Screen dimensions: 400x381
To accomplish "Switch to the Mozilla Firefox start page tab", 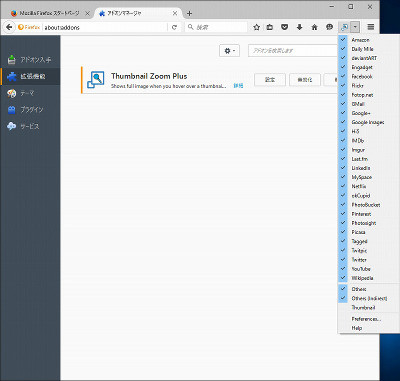I will [50, 13].
